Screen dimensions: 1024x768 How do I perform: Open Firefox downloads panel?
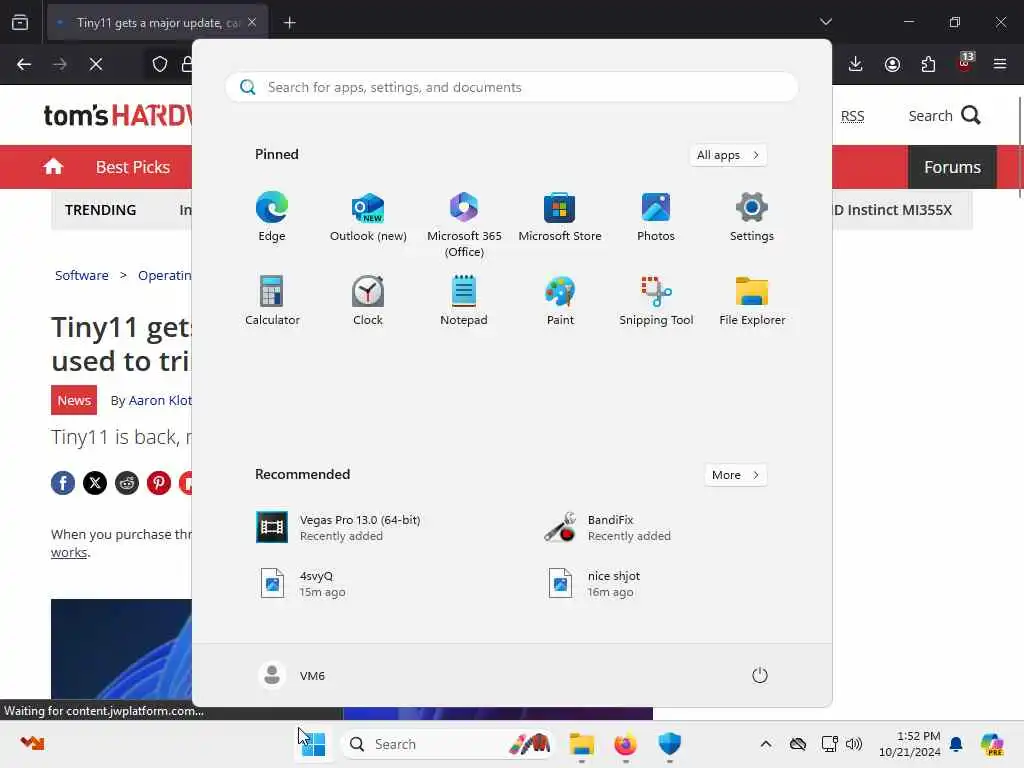pyautogui.click(x=856, y=64)
